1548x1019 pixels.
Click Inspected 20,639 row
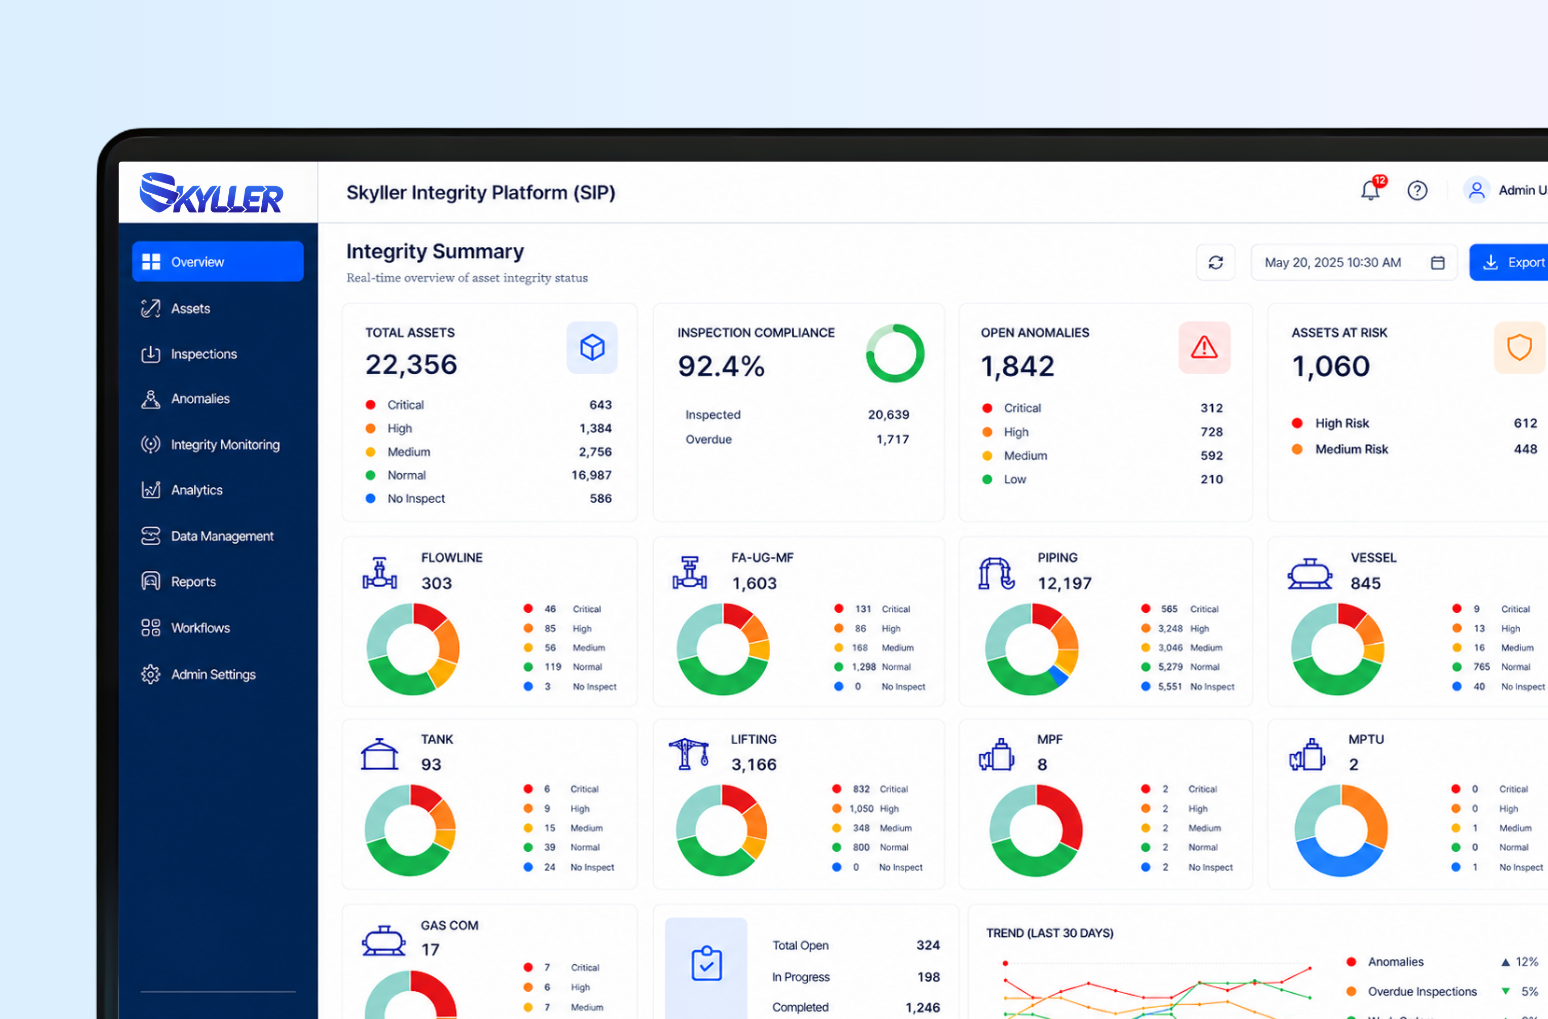click(x=797, y=415)
